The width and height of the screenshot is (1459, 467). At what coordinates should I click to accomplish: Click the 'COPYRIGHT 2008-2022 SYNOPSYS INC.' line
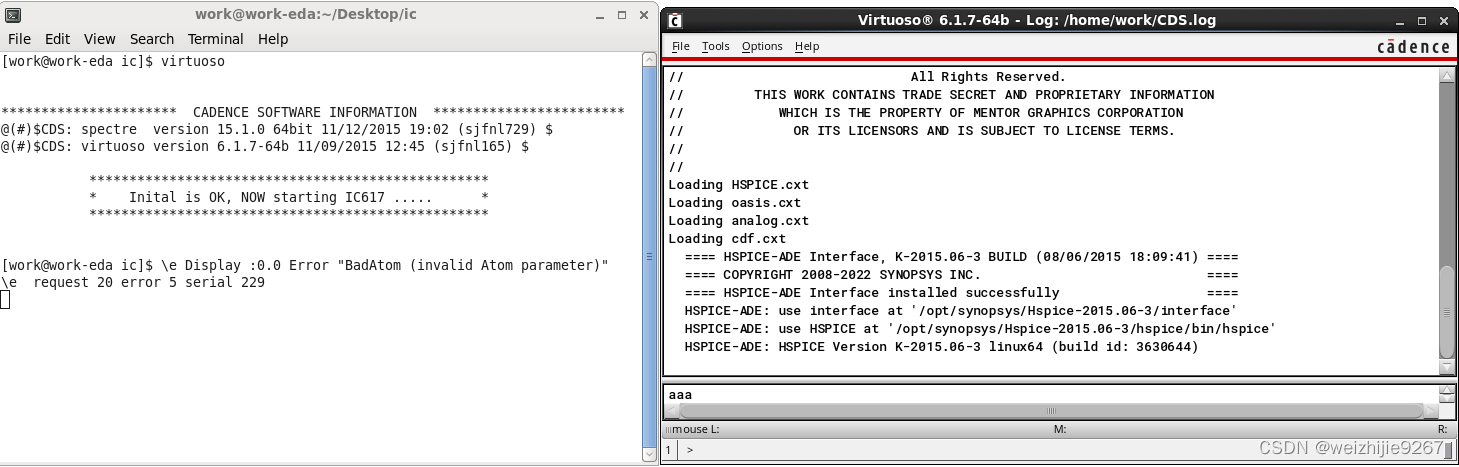pos(961,275)
